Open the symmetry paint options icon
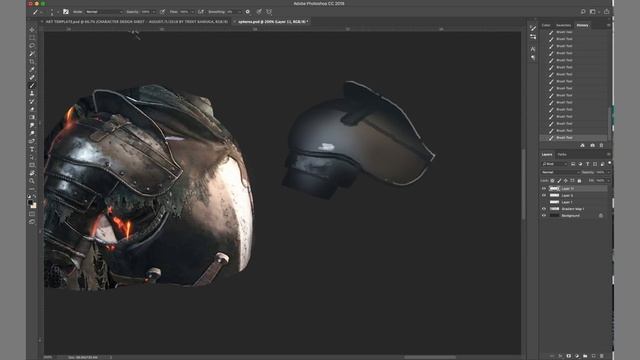This screenshot has width=640, height=360. click(x=269, y=12)
